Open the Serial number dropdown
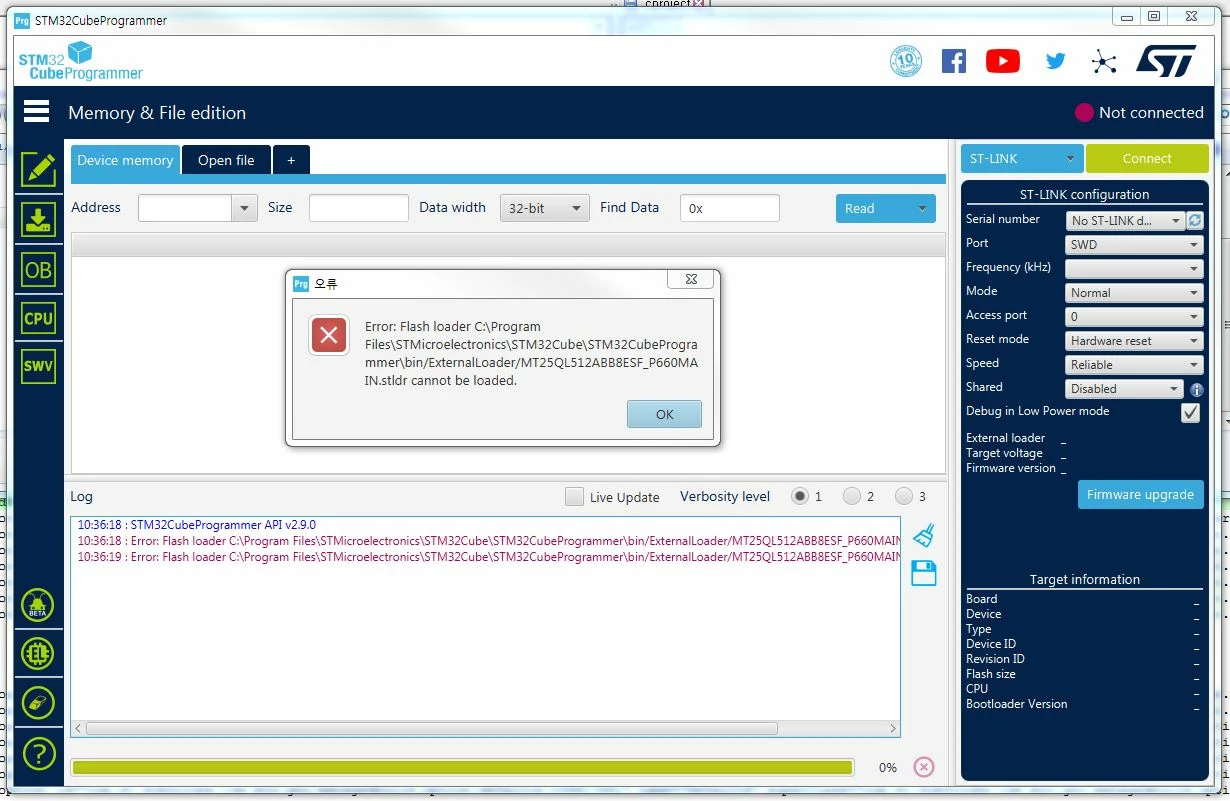 click(1125, 220)
